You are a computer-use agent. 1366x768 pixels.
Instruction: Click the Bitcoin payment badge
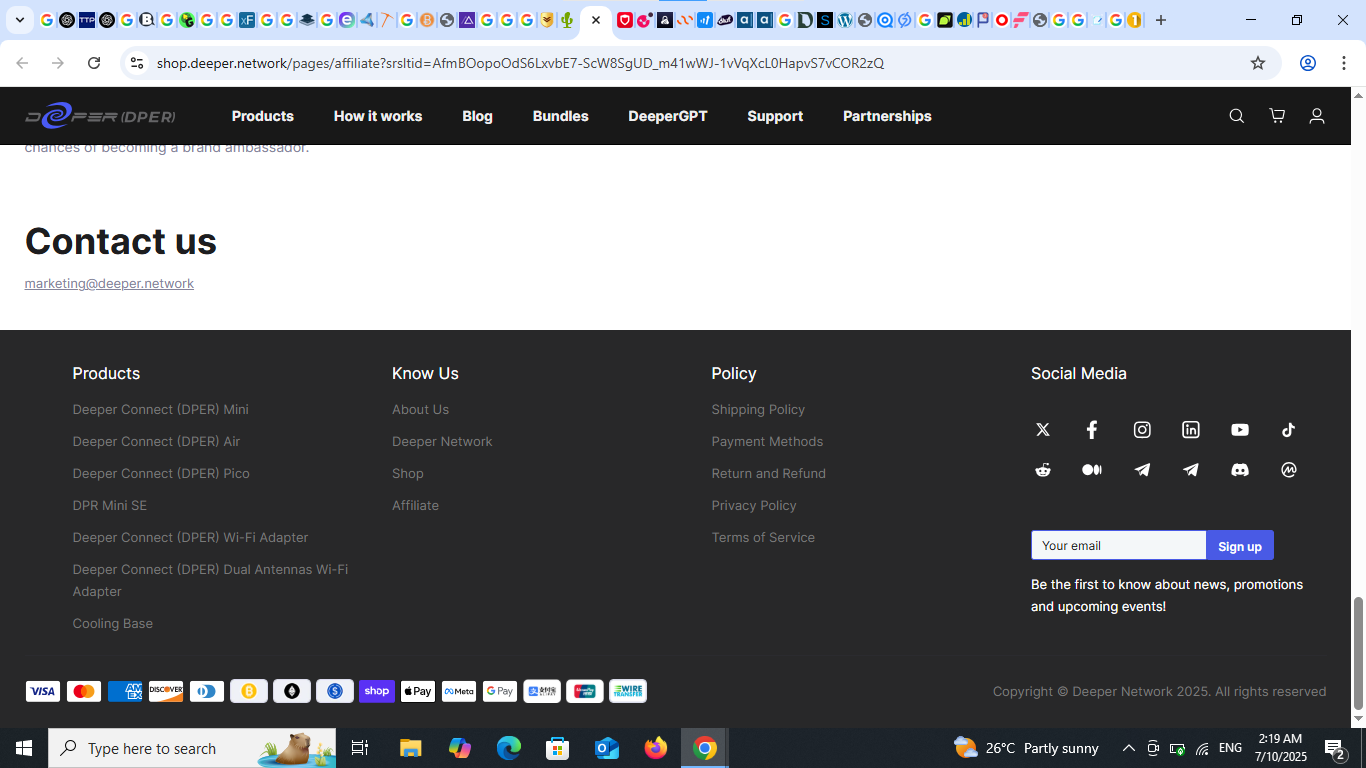pos(249,691)
